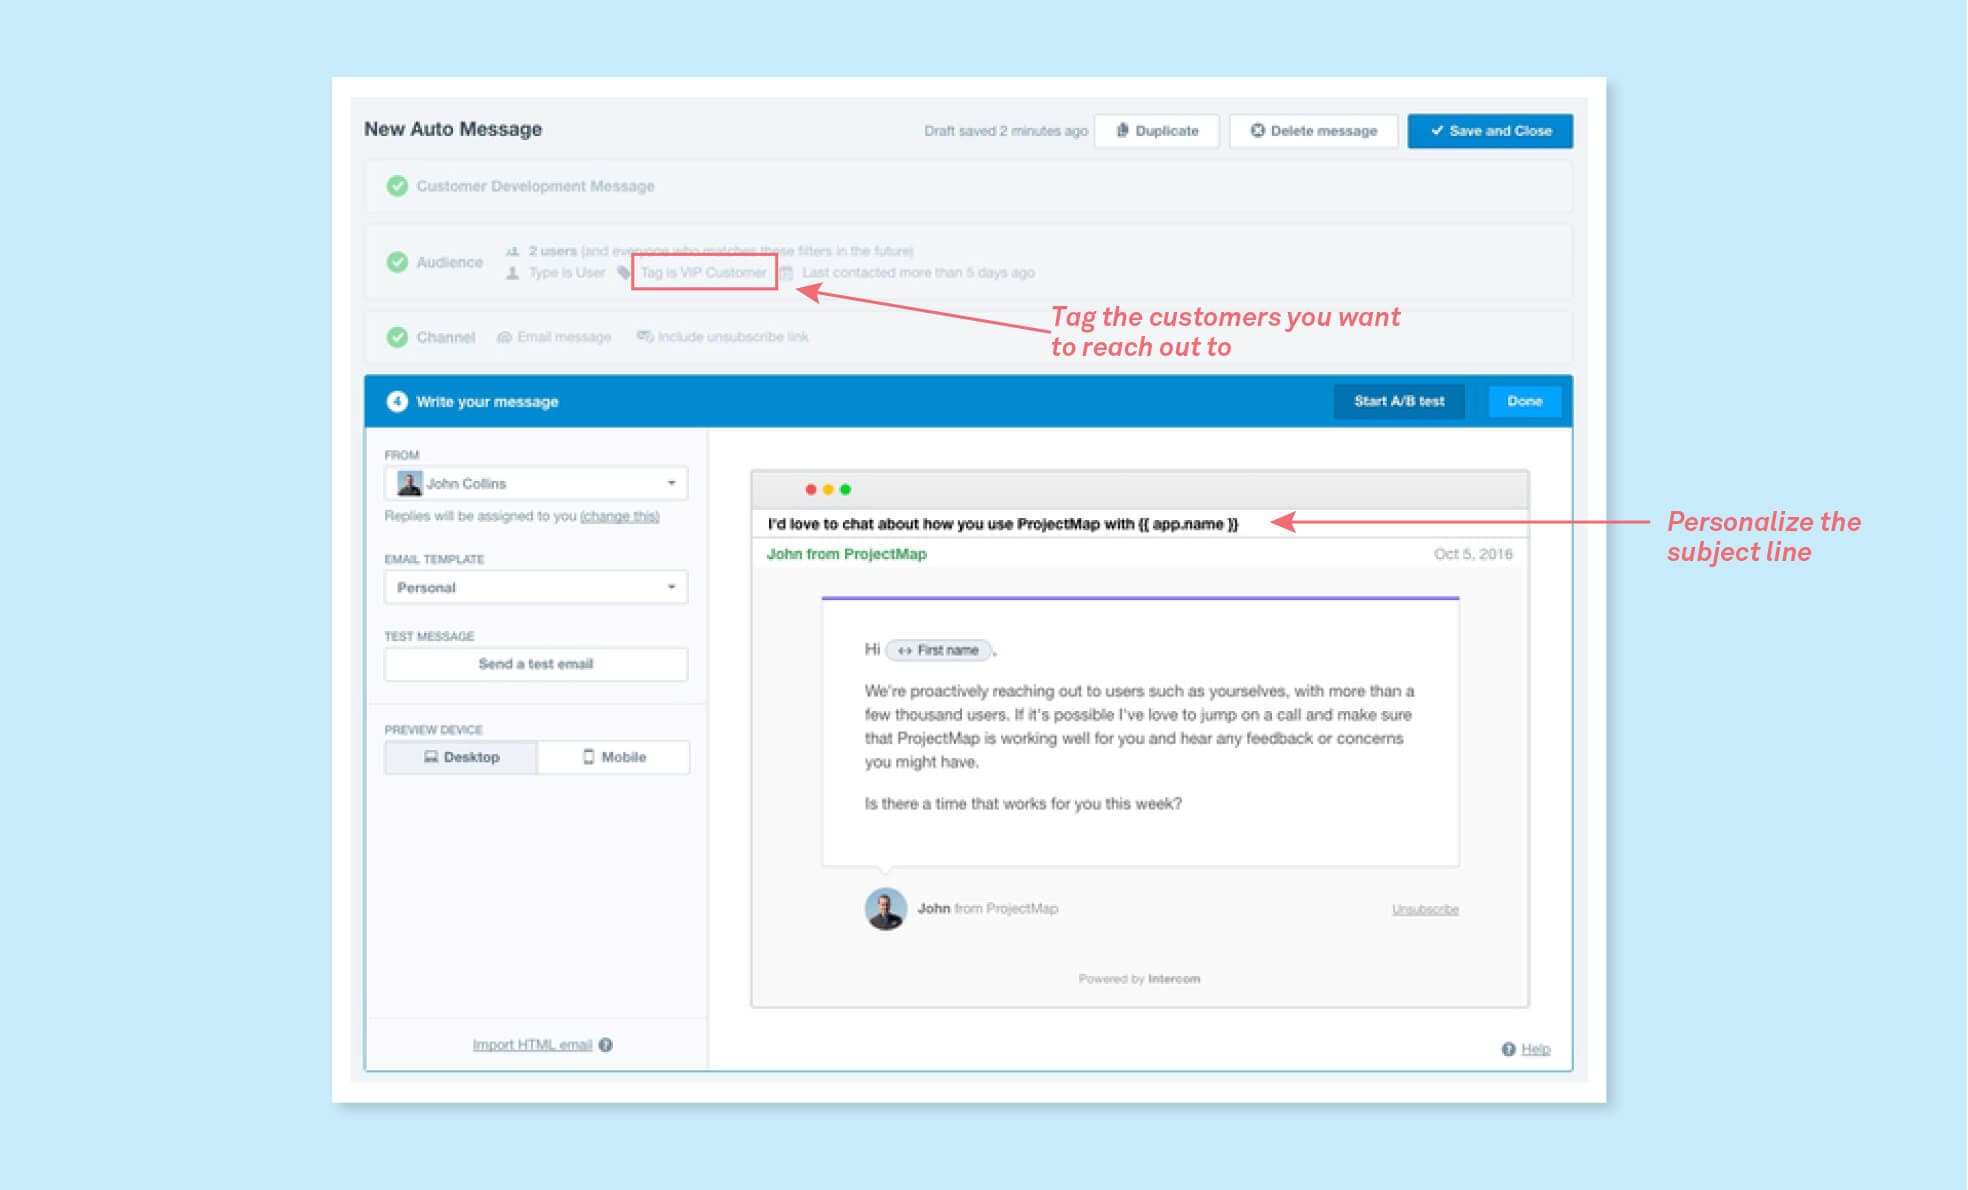Viewport: 1968px width, 1190px height.
Task: Click red dot in email preview window
Action: coord(811,490)
